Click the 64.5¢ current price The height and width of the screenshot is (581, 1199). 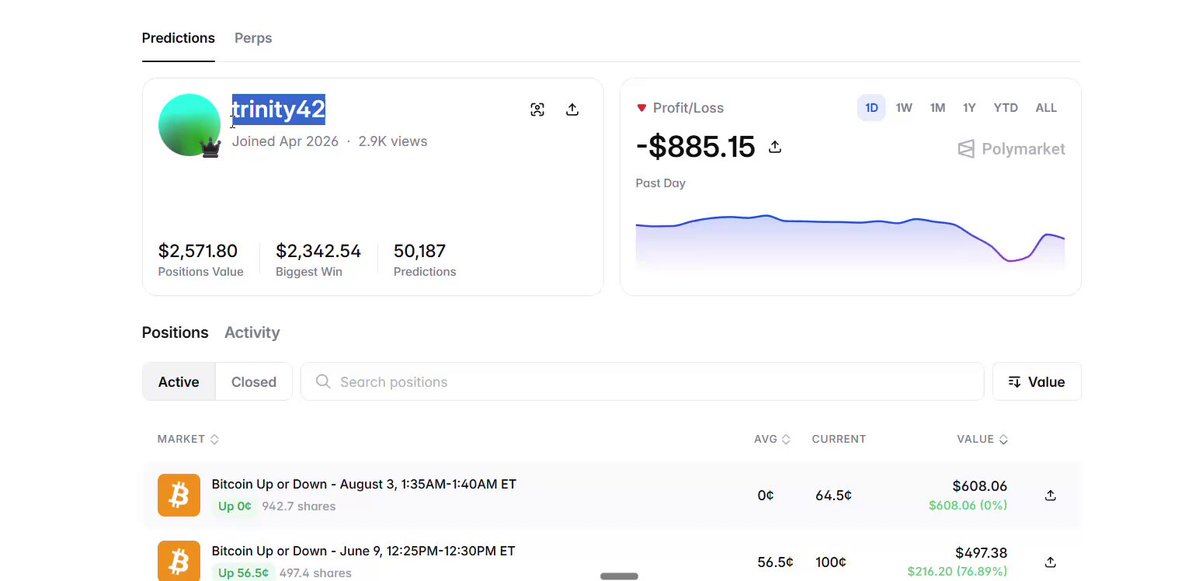833,495
